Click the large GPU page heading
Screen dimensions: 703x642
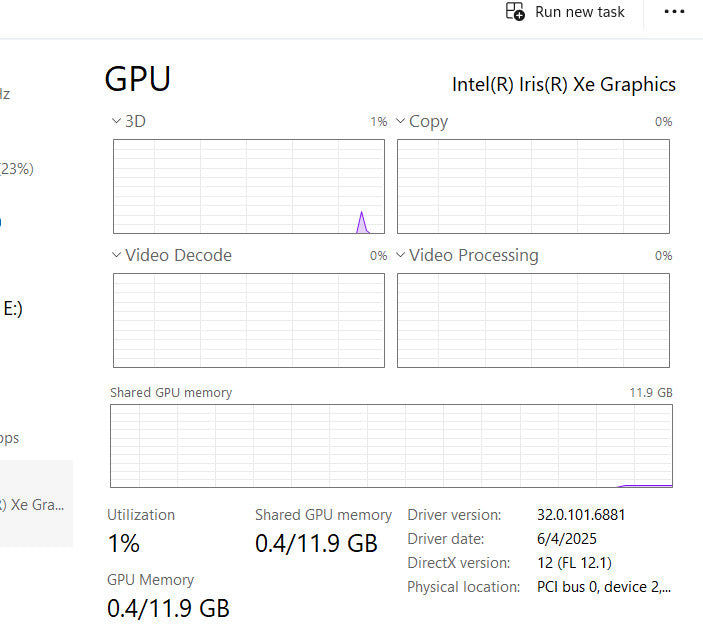point(137,79)
